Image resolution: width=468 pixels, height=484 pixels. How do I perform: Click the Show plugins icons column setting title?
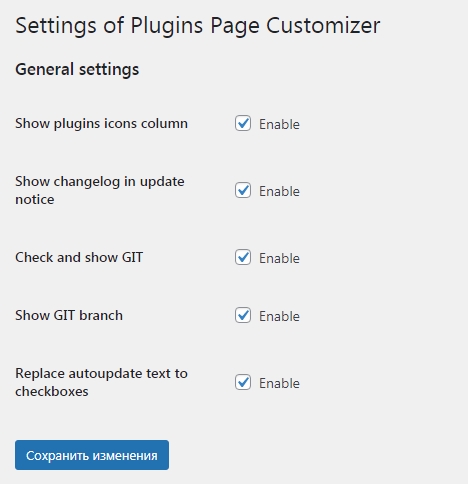pos(101,124)
